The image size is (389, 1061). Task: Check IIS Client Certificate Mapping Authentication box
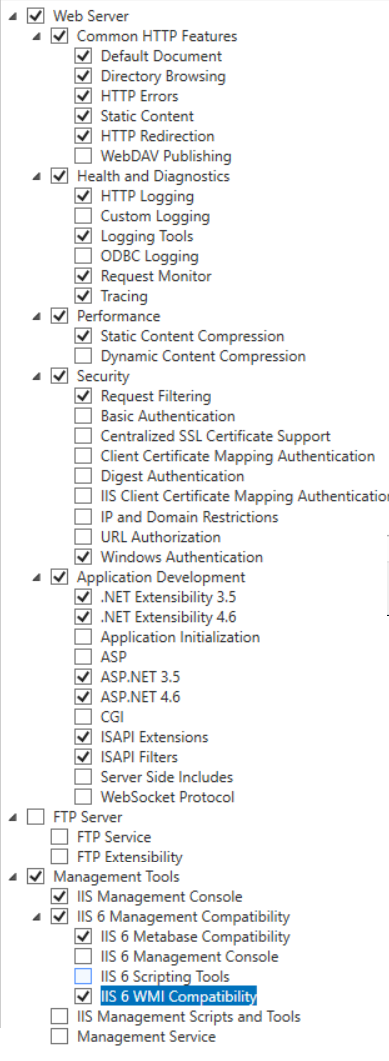[x=83, y=496]
